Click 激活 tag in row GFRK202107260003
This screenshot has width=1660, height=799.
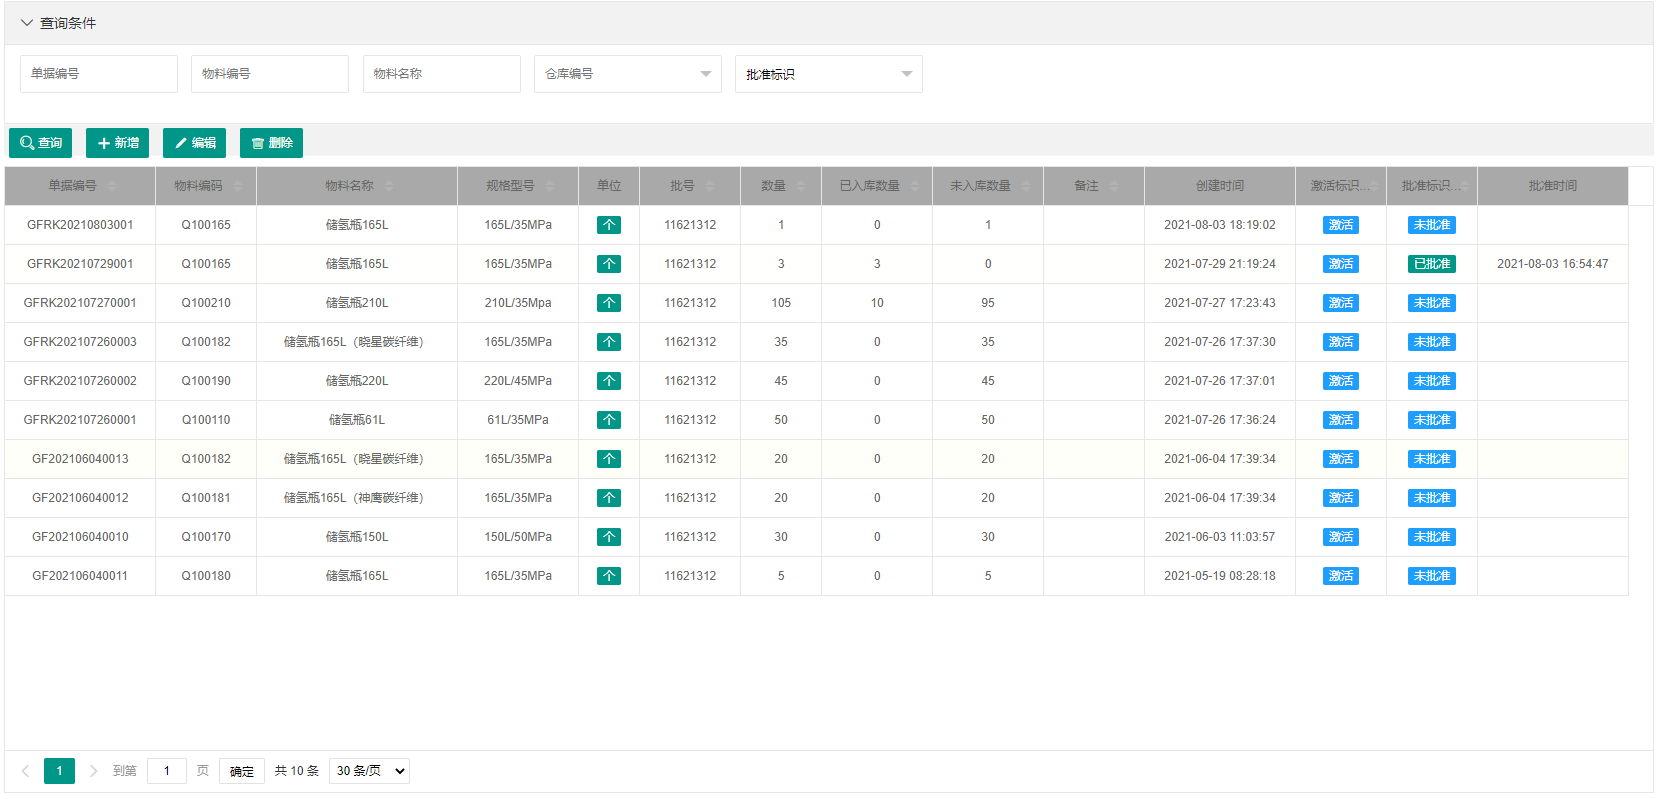point(1341,342)
